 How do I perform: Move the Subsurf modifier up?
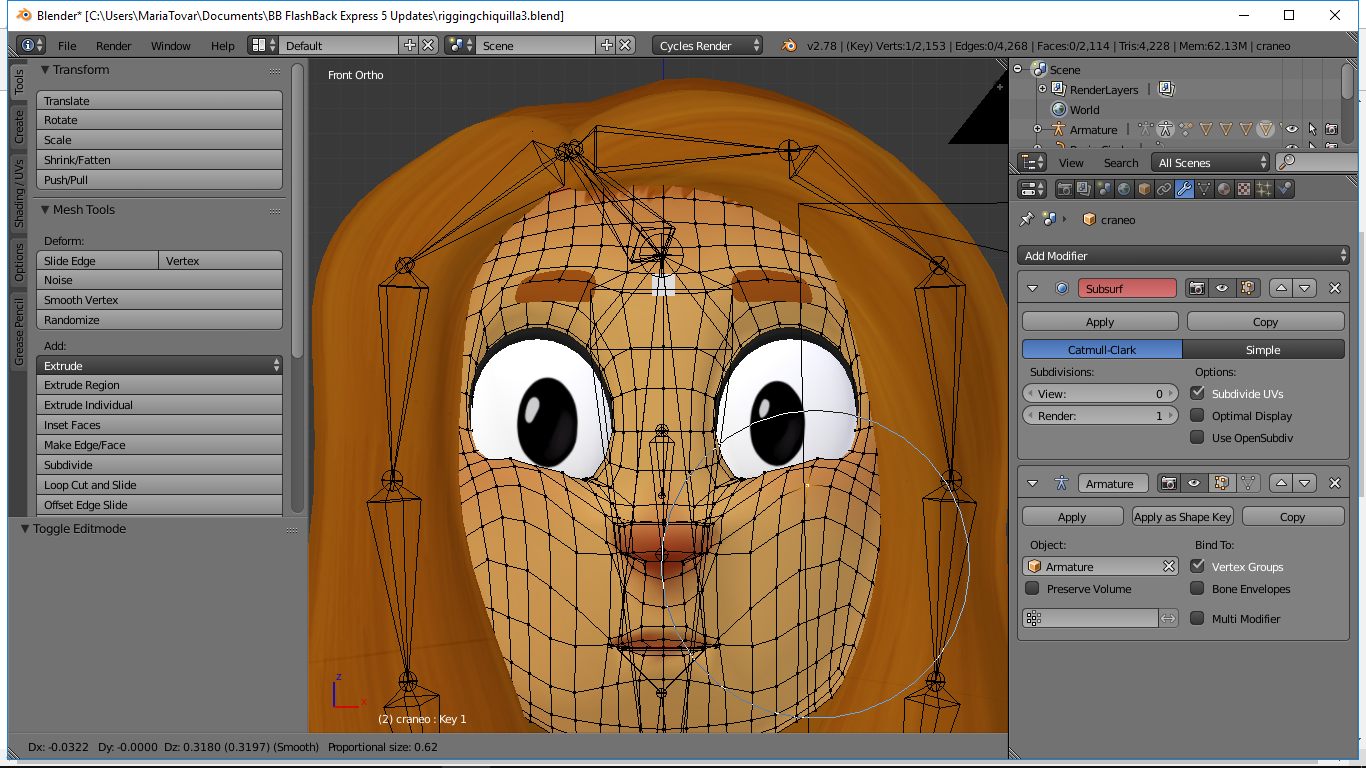click(1281, 288)
